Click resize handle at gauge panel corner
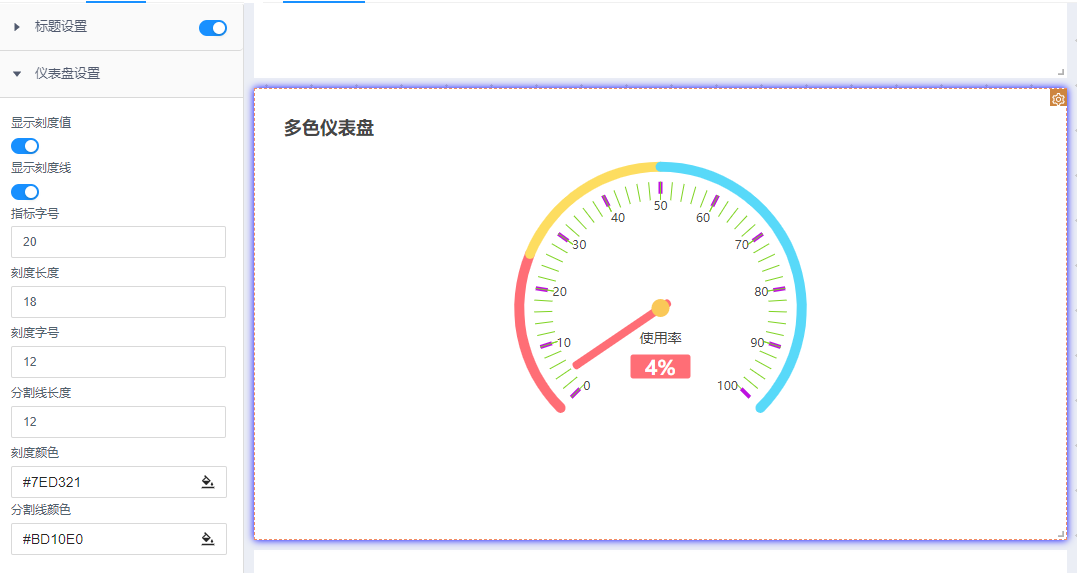 1061,534
